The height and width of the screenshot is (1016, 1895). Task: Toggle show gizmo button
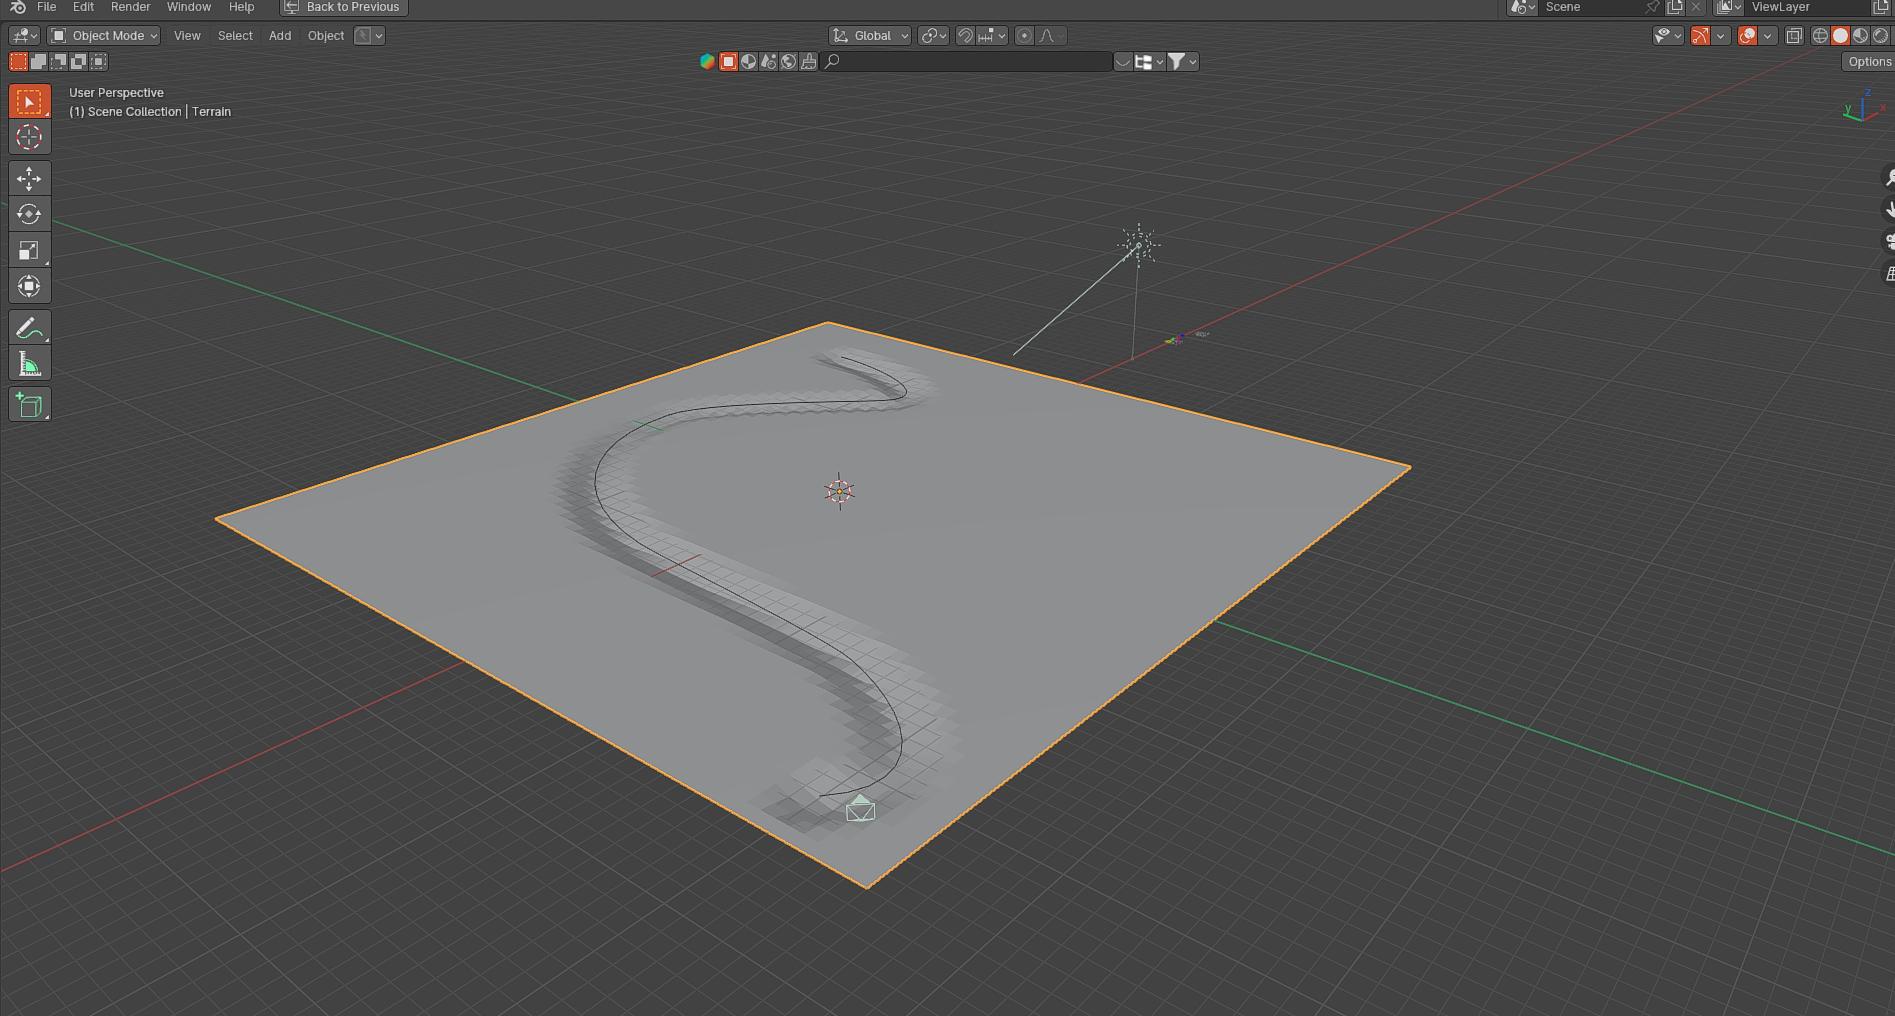[x=1700, y=35]
